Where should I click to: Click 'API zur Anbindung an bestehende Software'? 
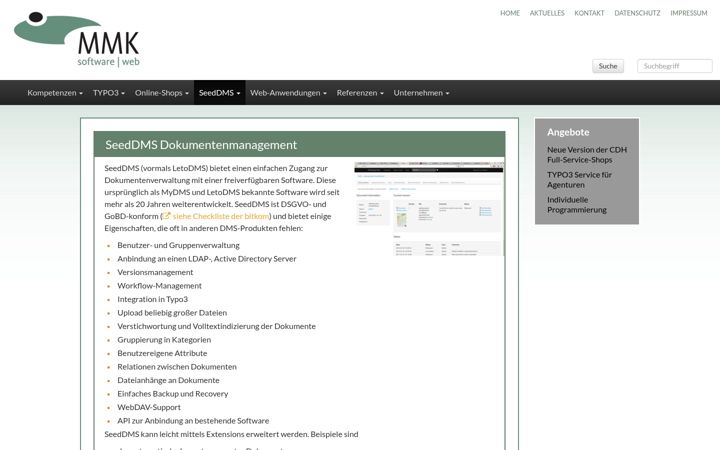(193, 421)
